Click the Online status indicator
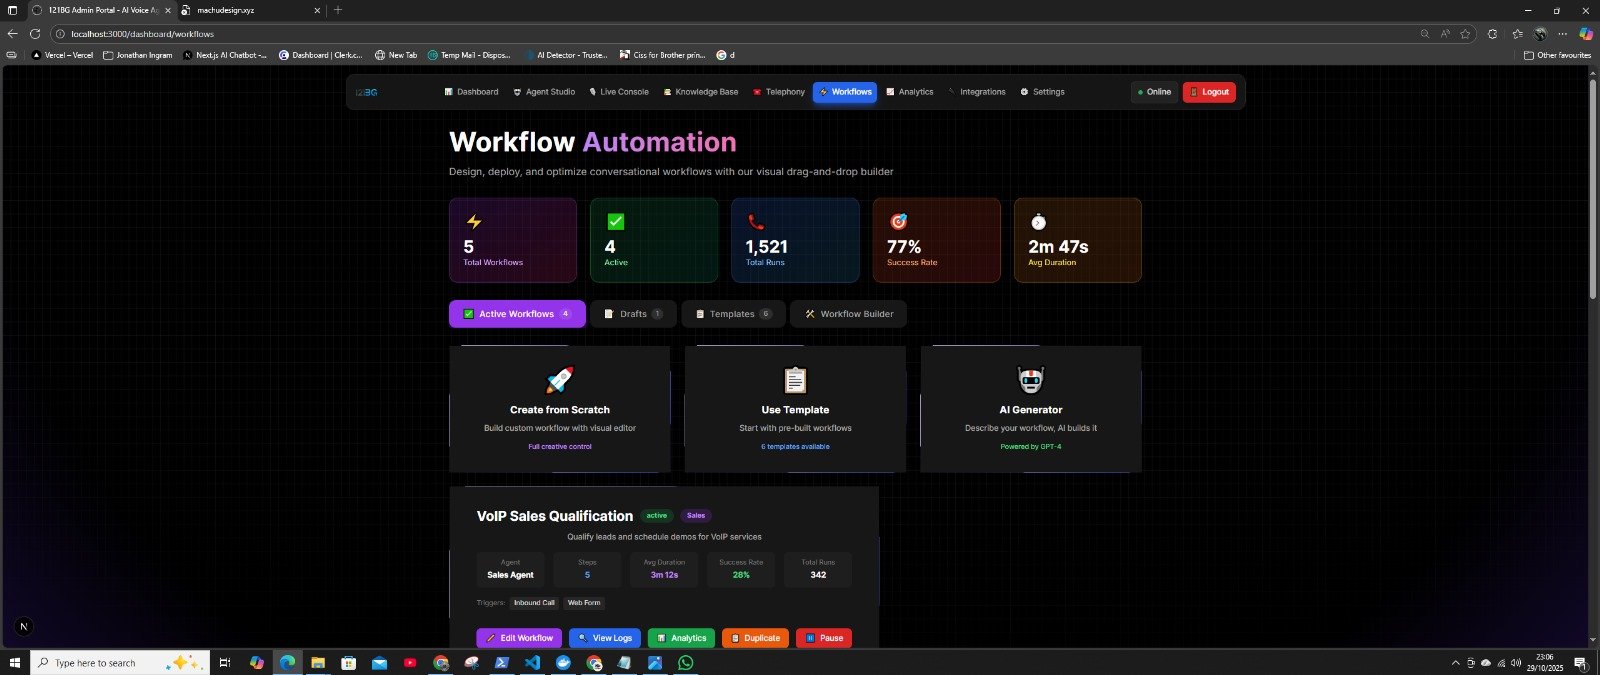The height and width of the screenshot is (675, 1600). (x=1154, y=92)
